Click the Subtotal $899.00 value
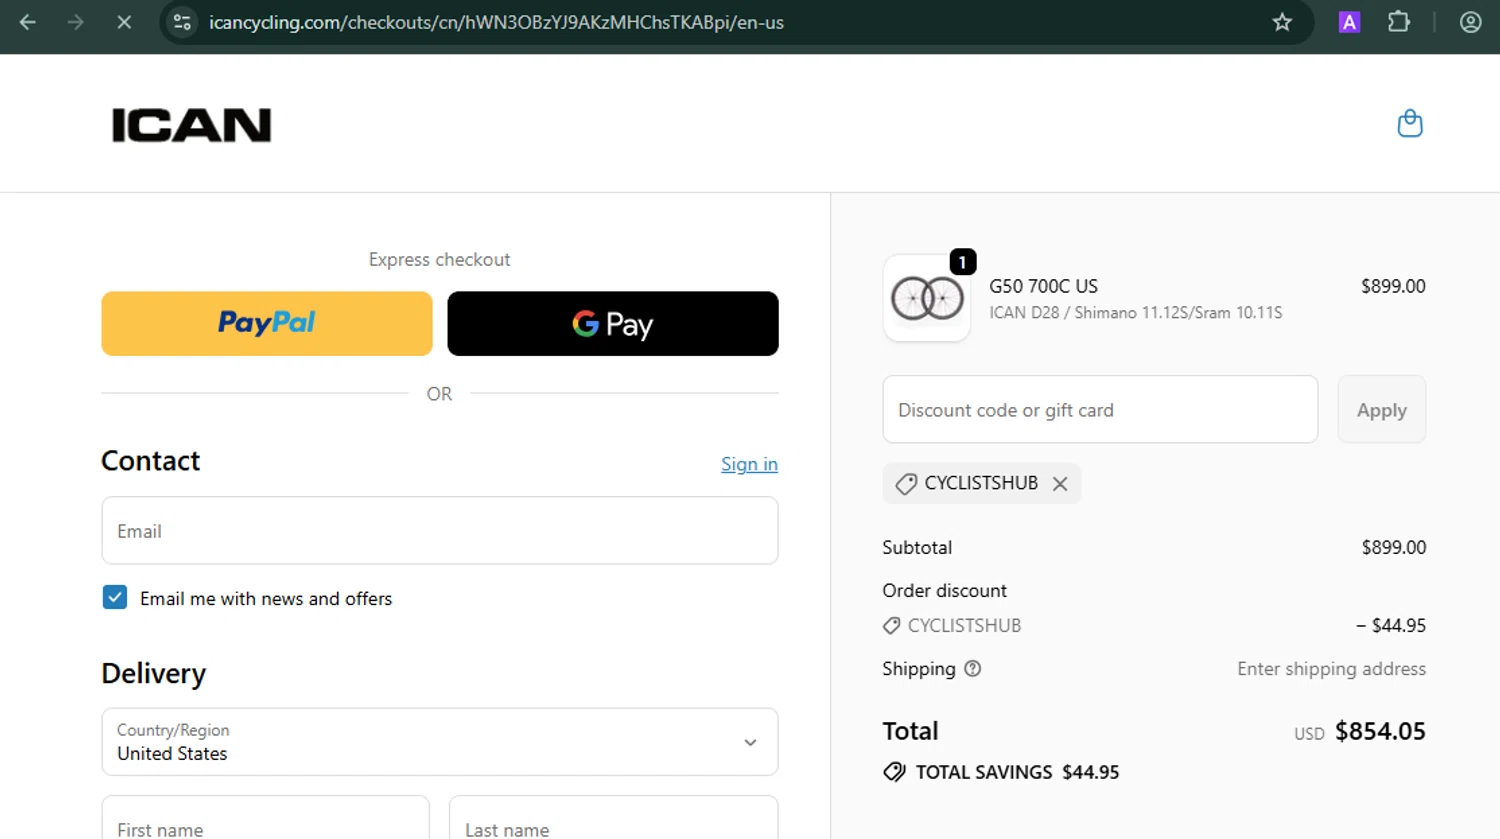 [1394, 547]
